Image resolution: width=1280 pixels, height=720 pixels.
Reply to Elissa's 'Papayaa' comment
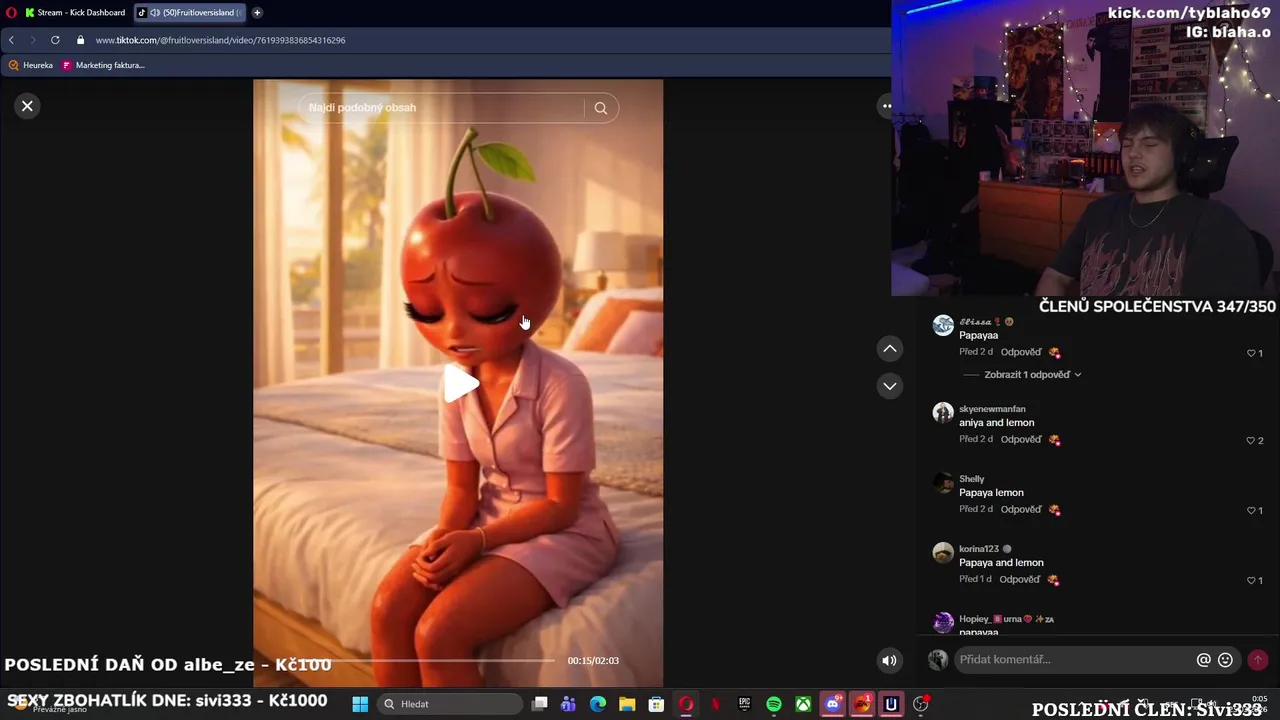[x=1021, y=352]
